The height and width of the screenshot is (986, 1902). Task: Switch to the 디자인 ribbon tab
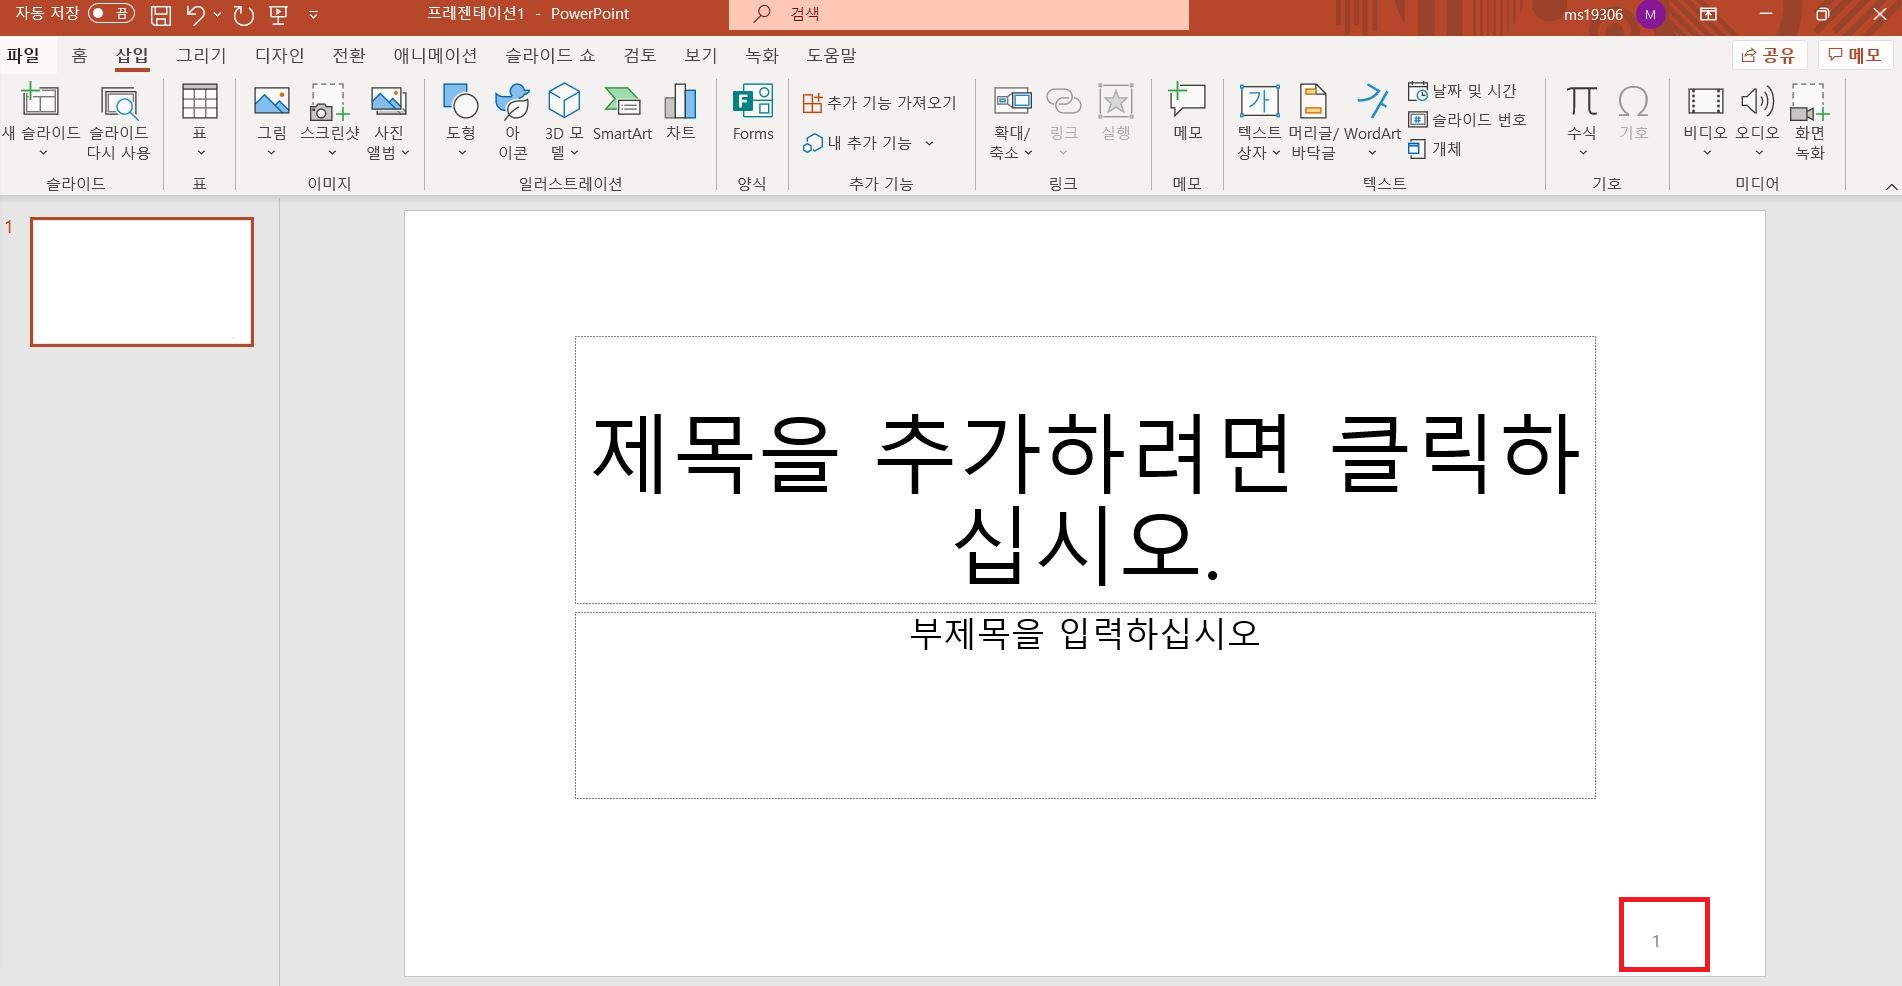(x=277, y=55)
